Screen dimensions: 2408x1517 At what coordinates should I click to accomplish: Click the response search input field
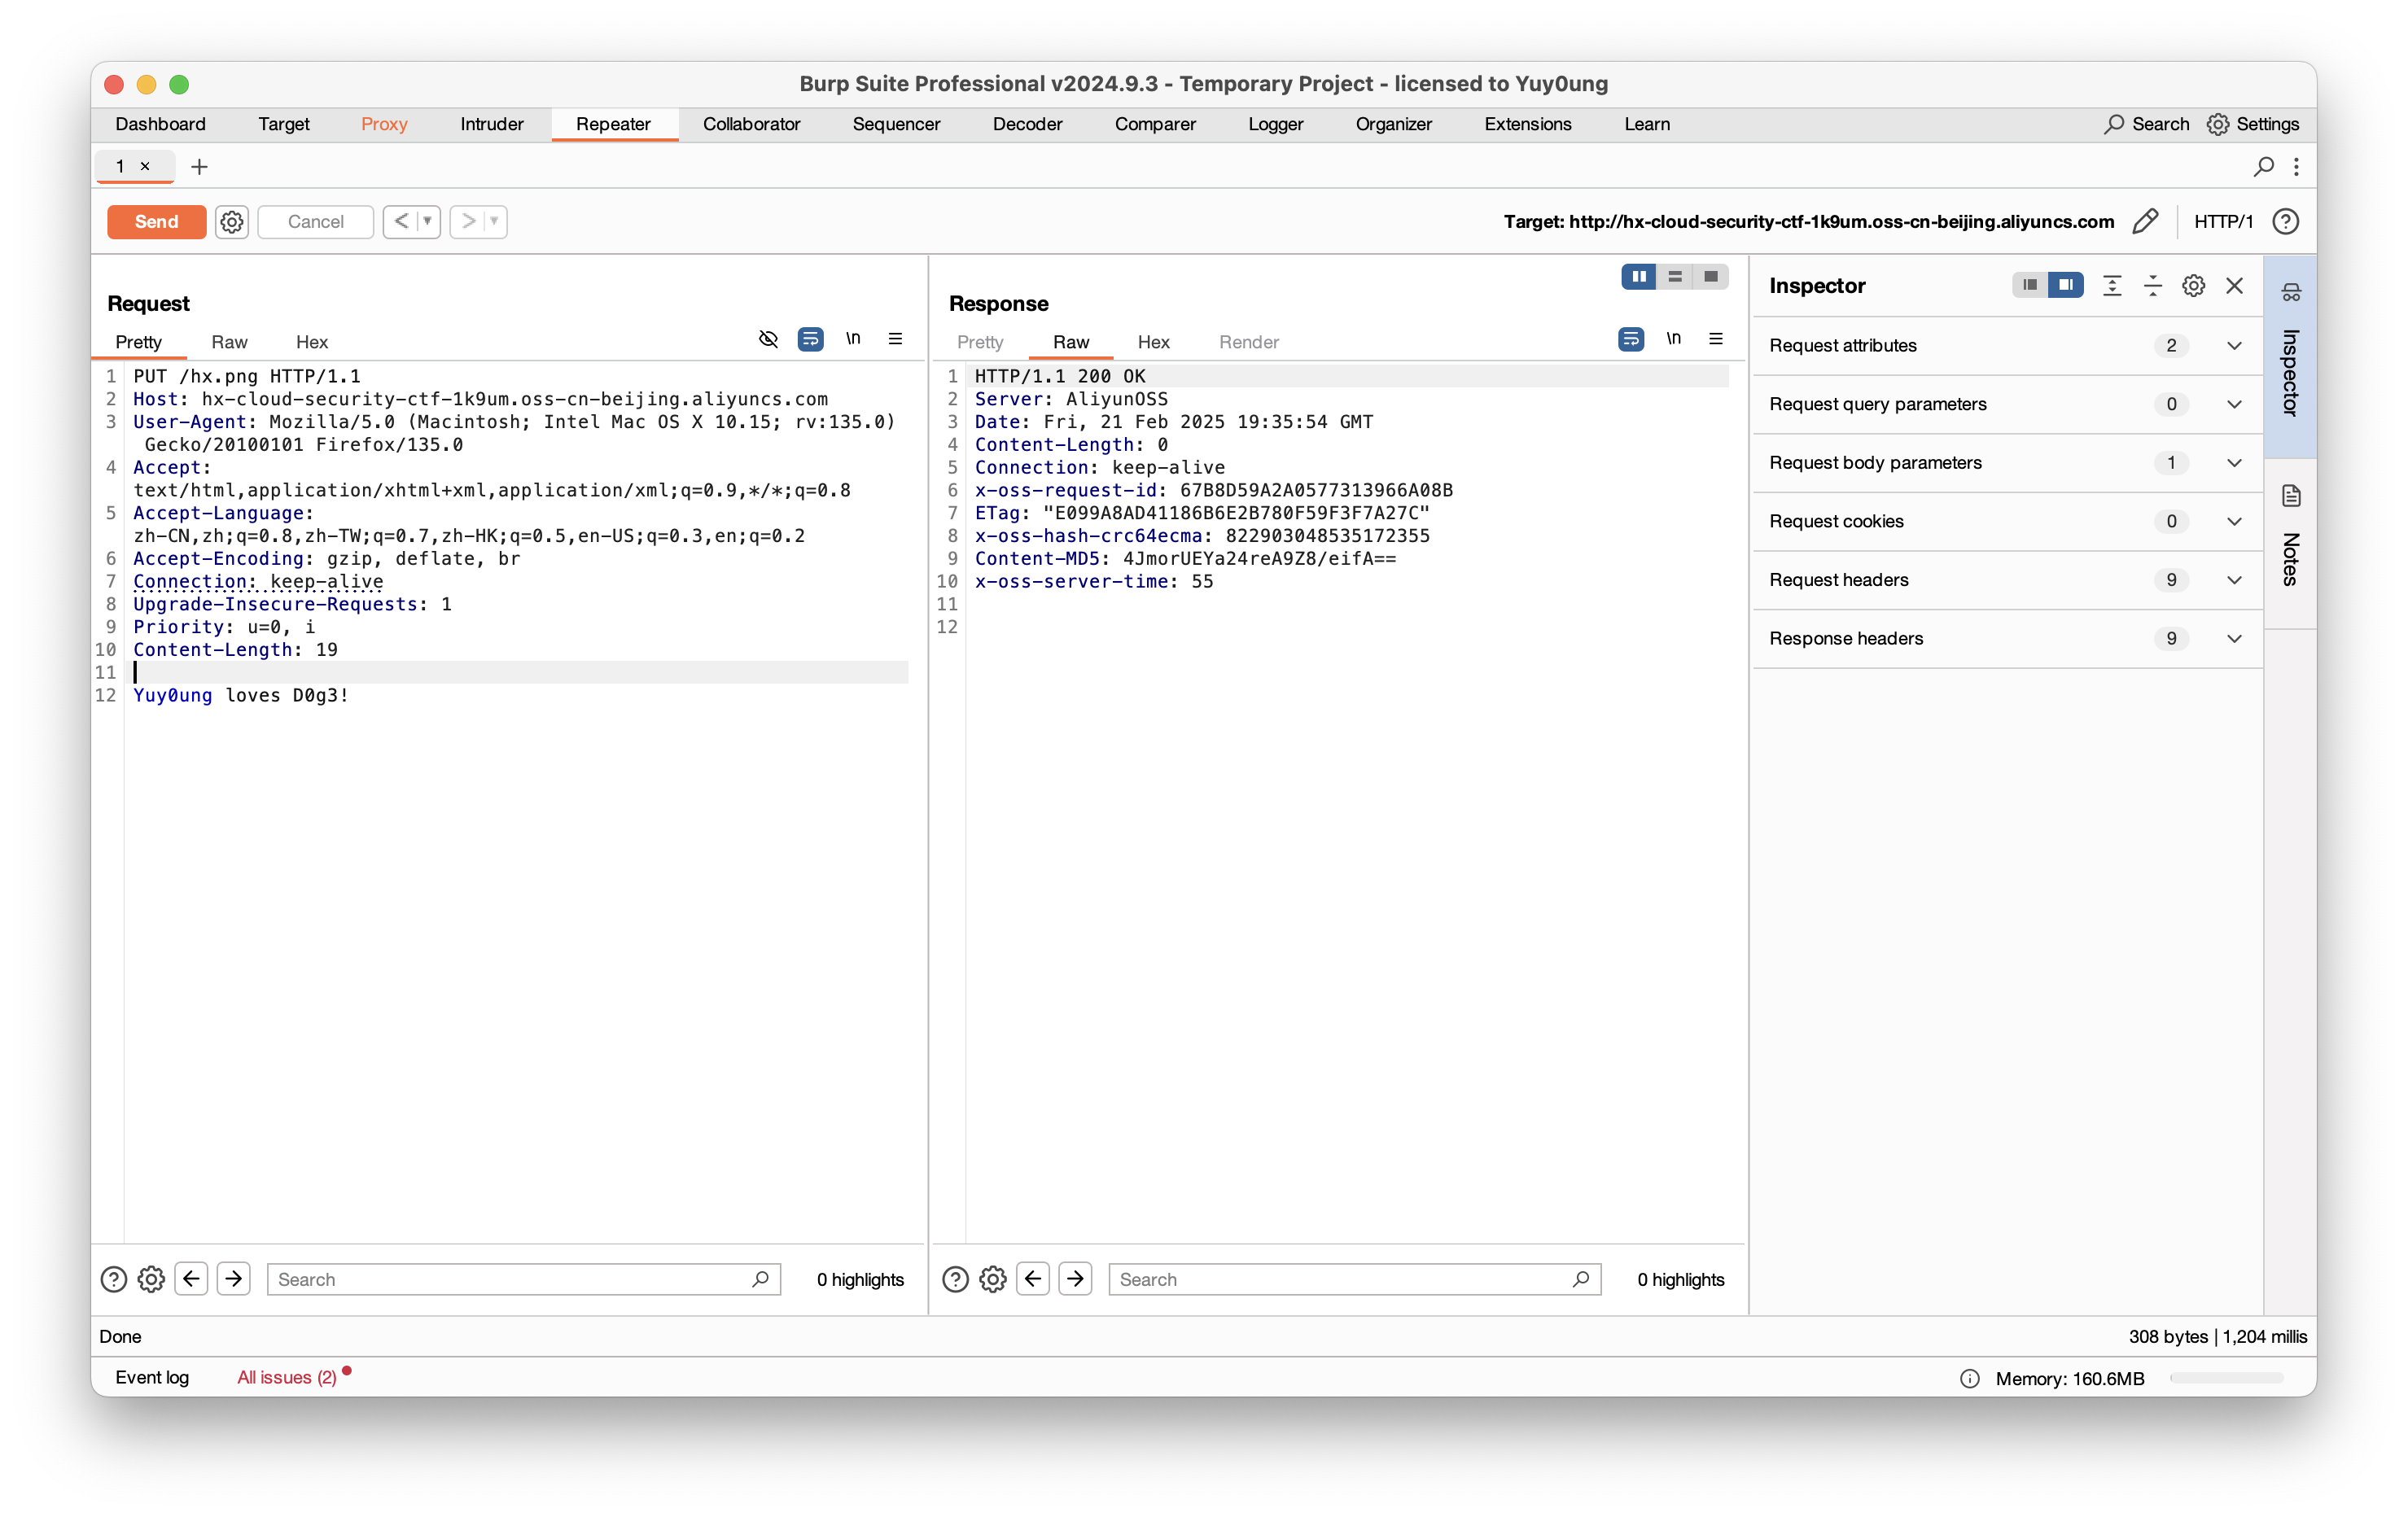click(x=1340, y=1279)
